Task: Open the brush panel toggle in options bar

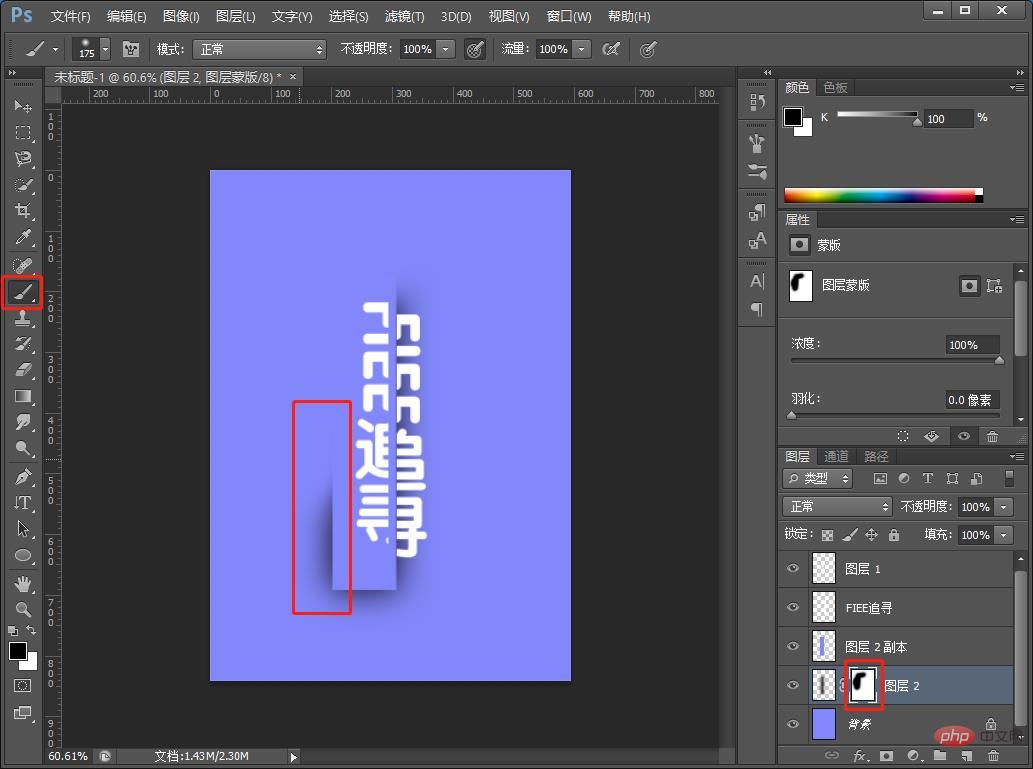Action: click(131, 49)
